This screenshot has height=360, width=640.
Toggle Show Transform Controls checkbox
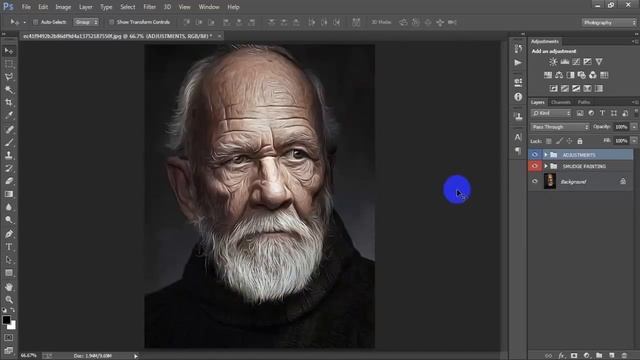[x=111, y=22]
